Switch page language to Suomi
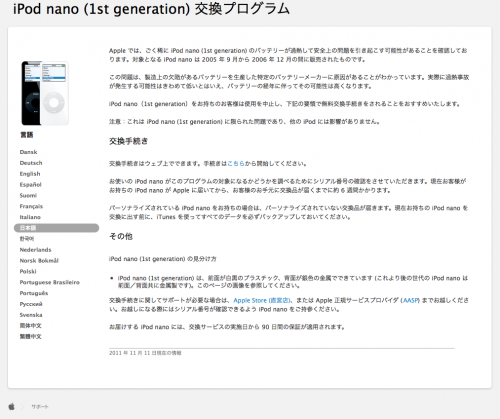The image size is (500, 419). click(x=28, y=195)
